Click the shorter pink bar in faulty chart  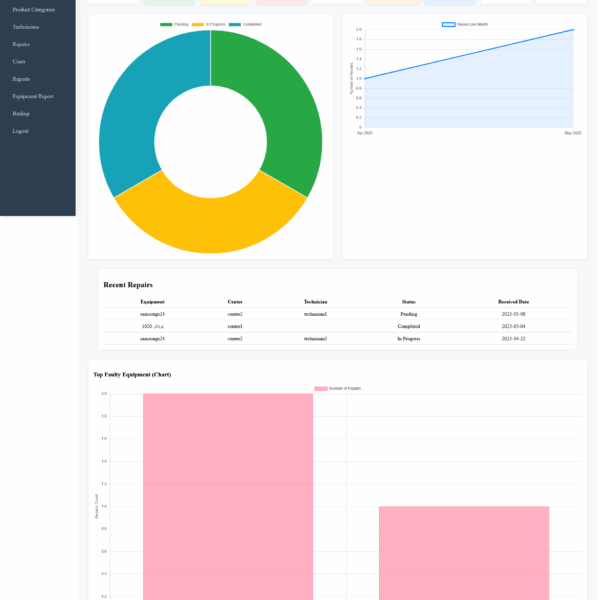click(464, 553)
